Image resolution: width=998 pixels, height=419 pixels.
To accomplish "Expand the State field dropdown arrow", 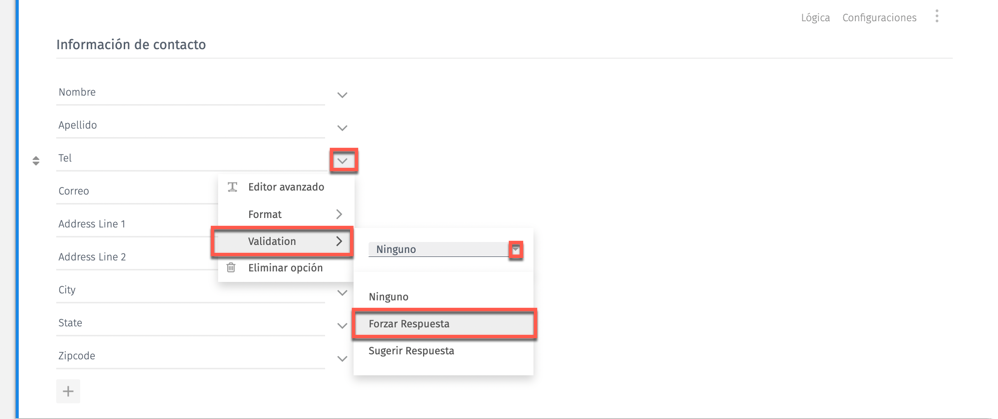I will 342,326.
